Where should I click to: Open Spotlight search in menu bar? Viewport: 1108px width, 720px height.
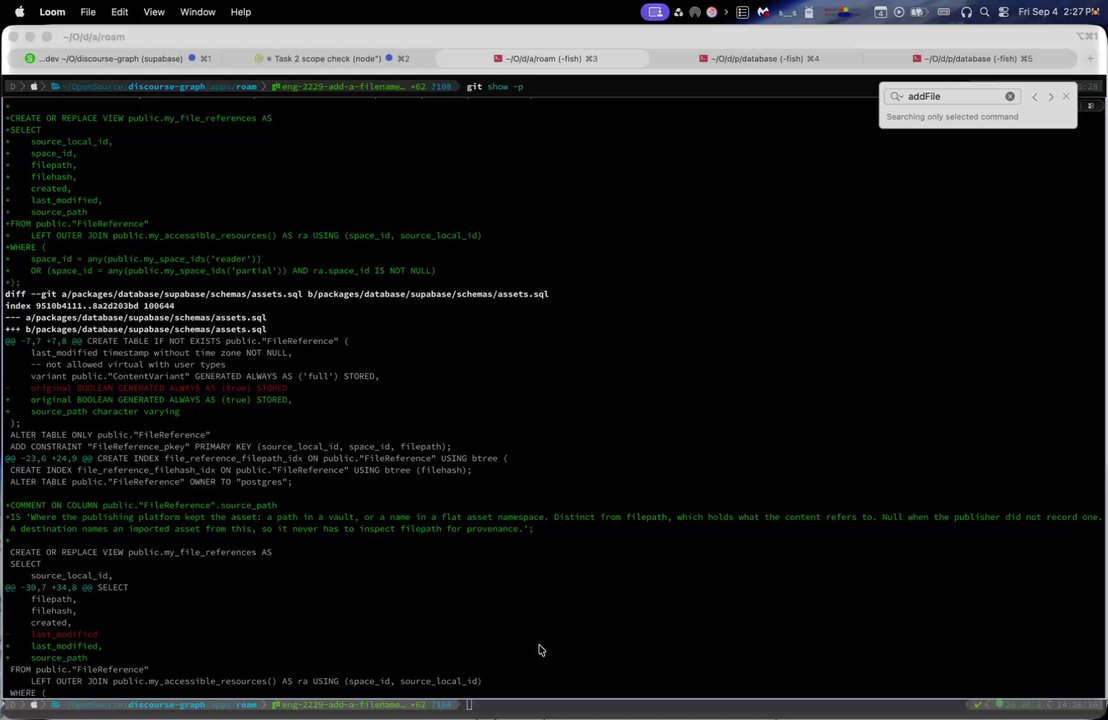[x=984, y=12]
